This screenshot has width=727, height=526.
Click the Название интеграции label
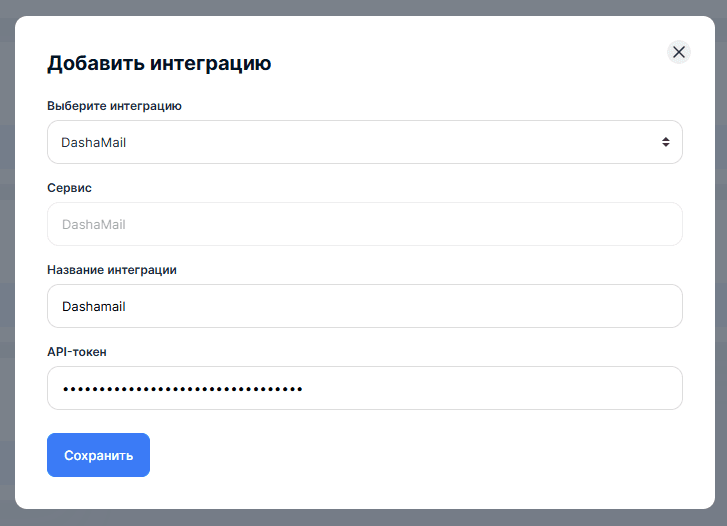pyautogui.click(x=112, y=269)
